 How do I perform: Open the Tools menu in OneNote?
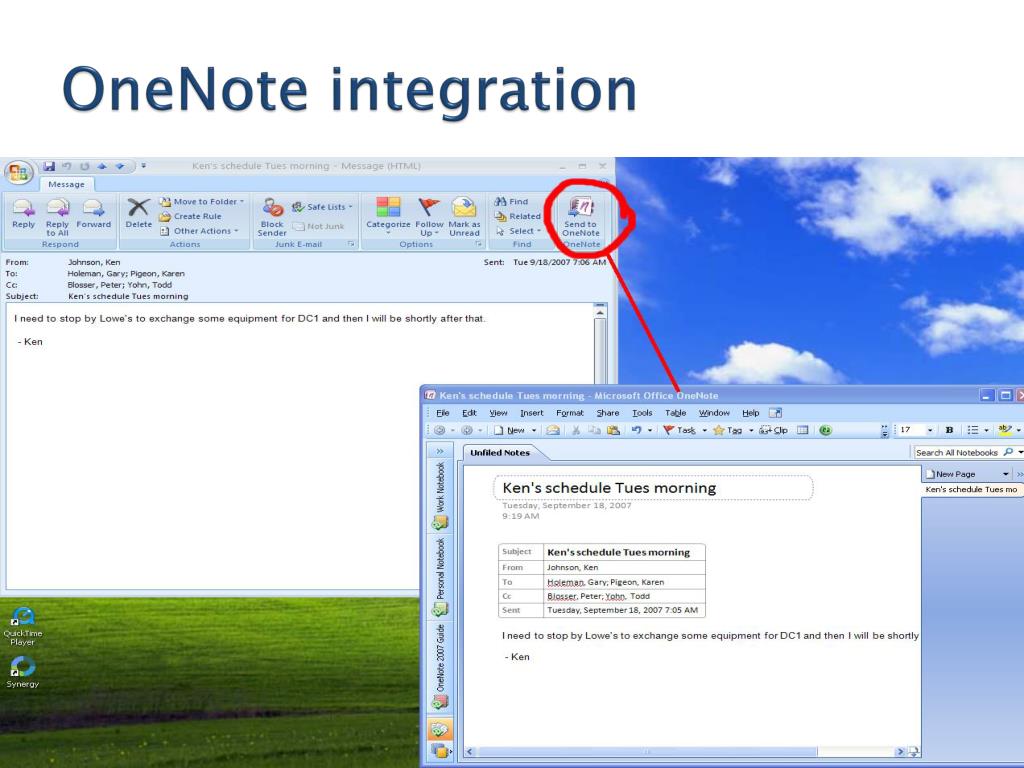point(642,413)
